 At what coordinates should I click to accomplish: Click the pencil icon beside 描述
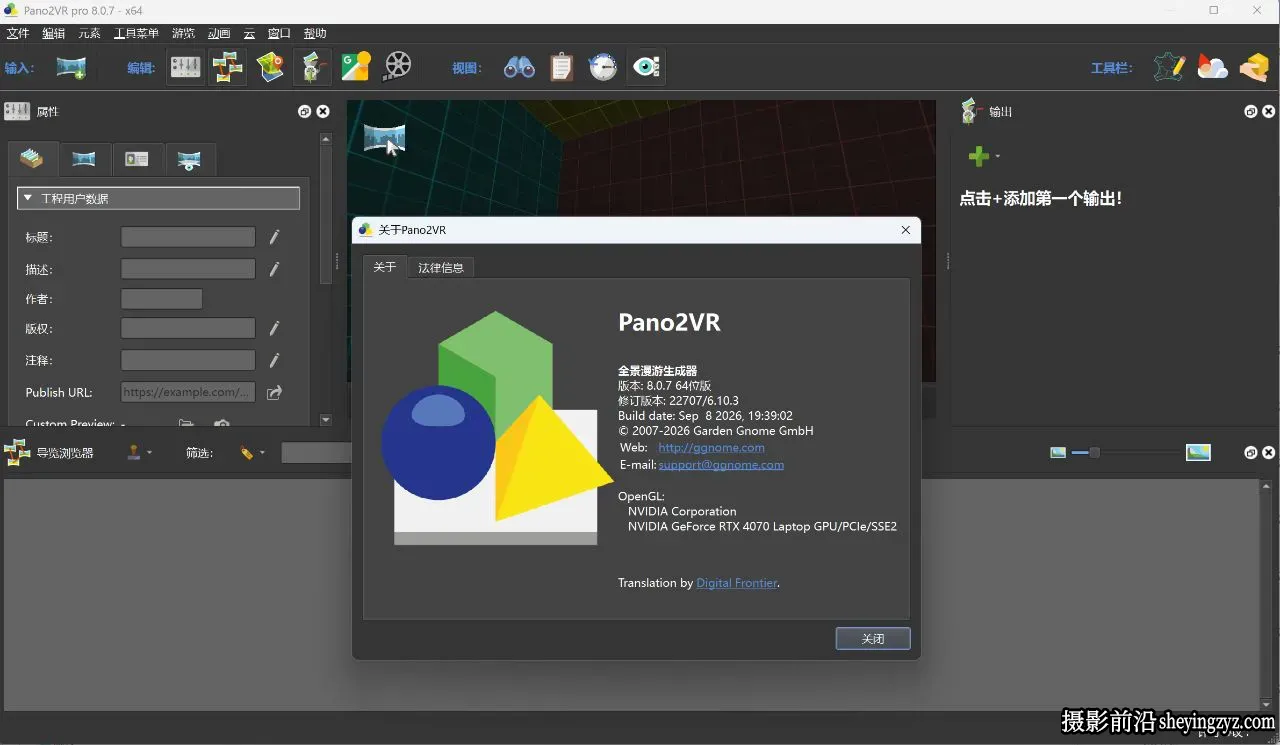(x=274, y=269)
